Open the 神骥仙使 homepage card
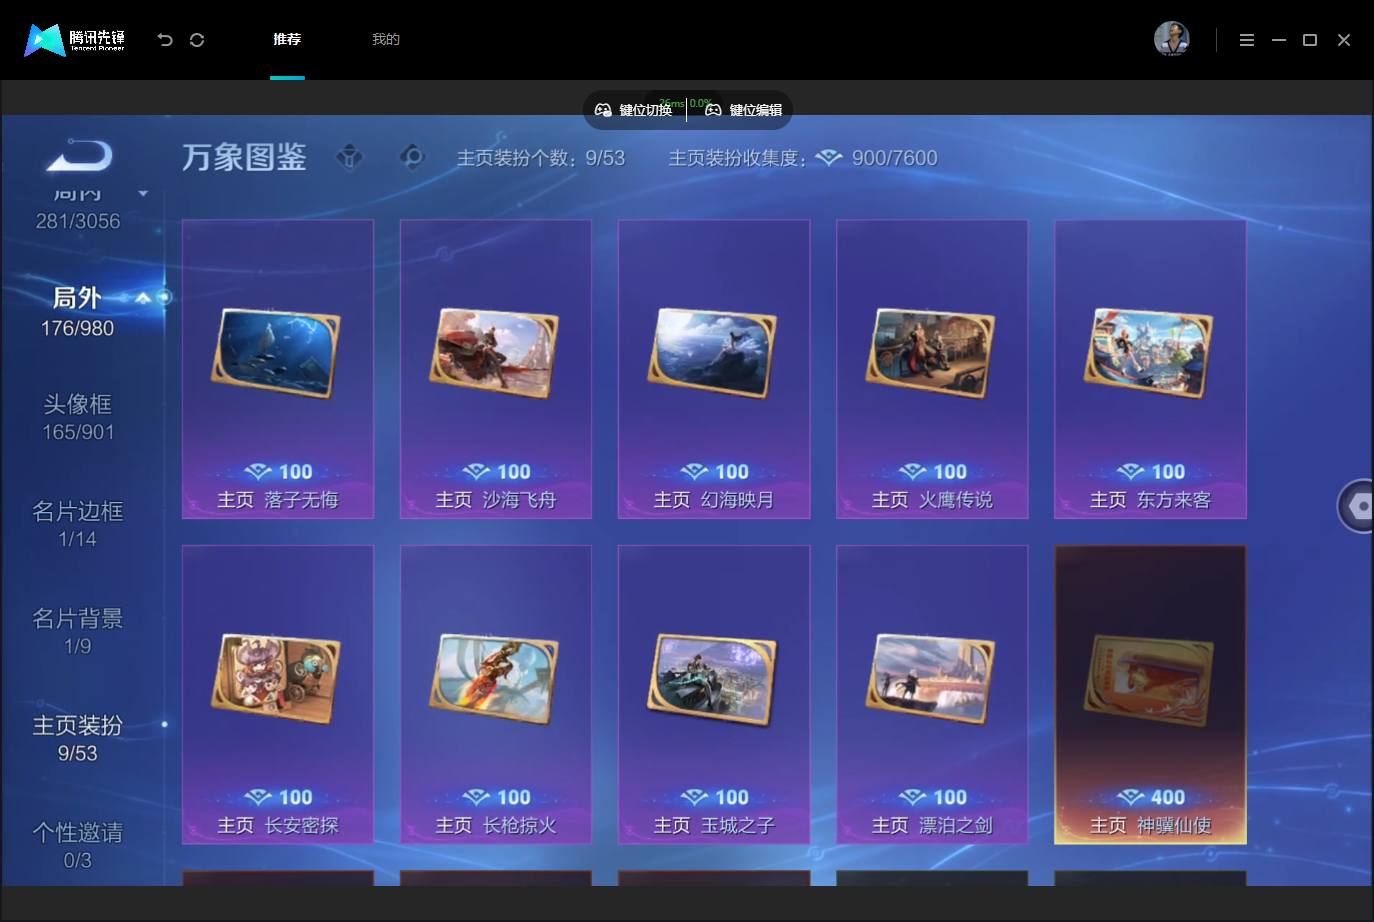1374x922 pixels. point(1150,694)
